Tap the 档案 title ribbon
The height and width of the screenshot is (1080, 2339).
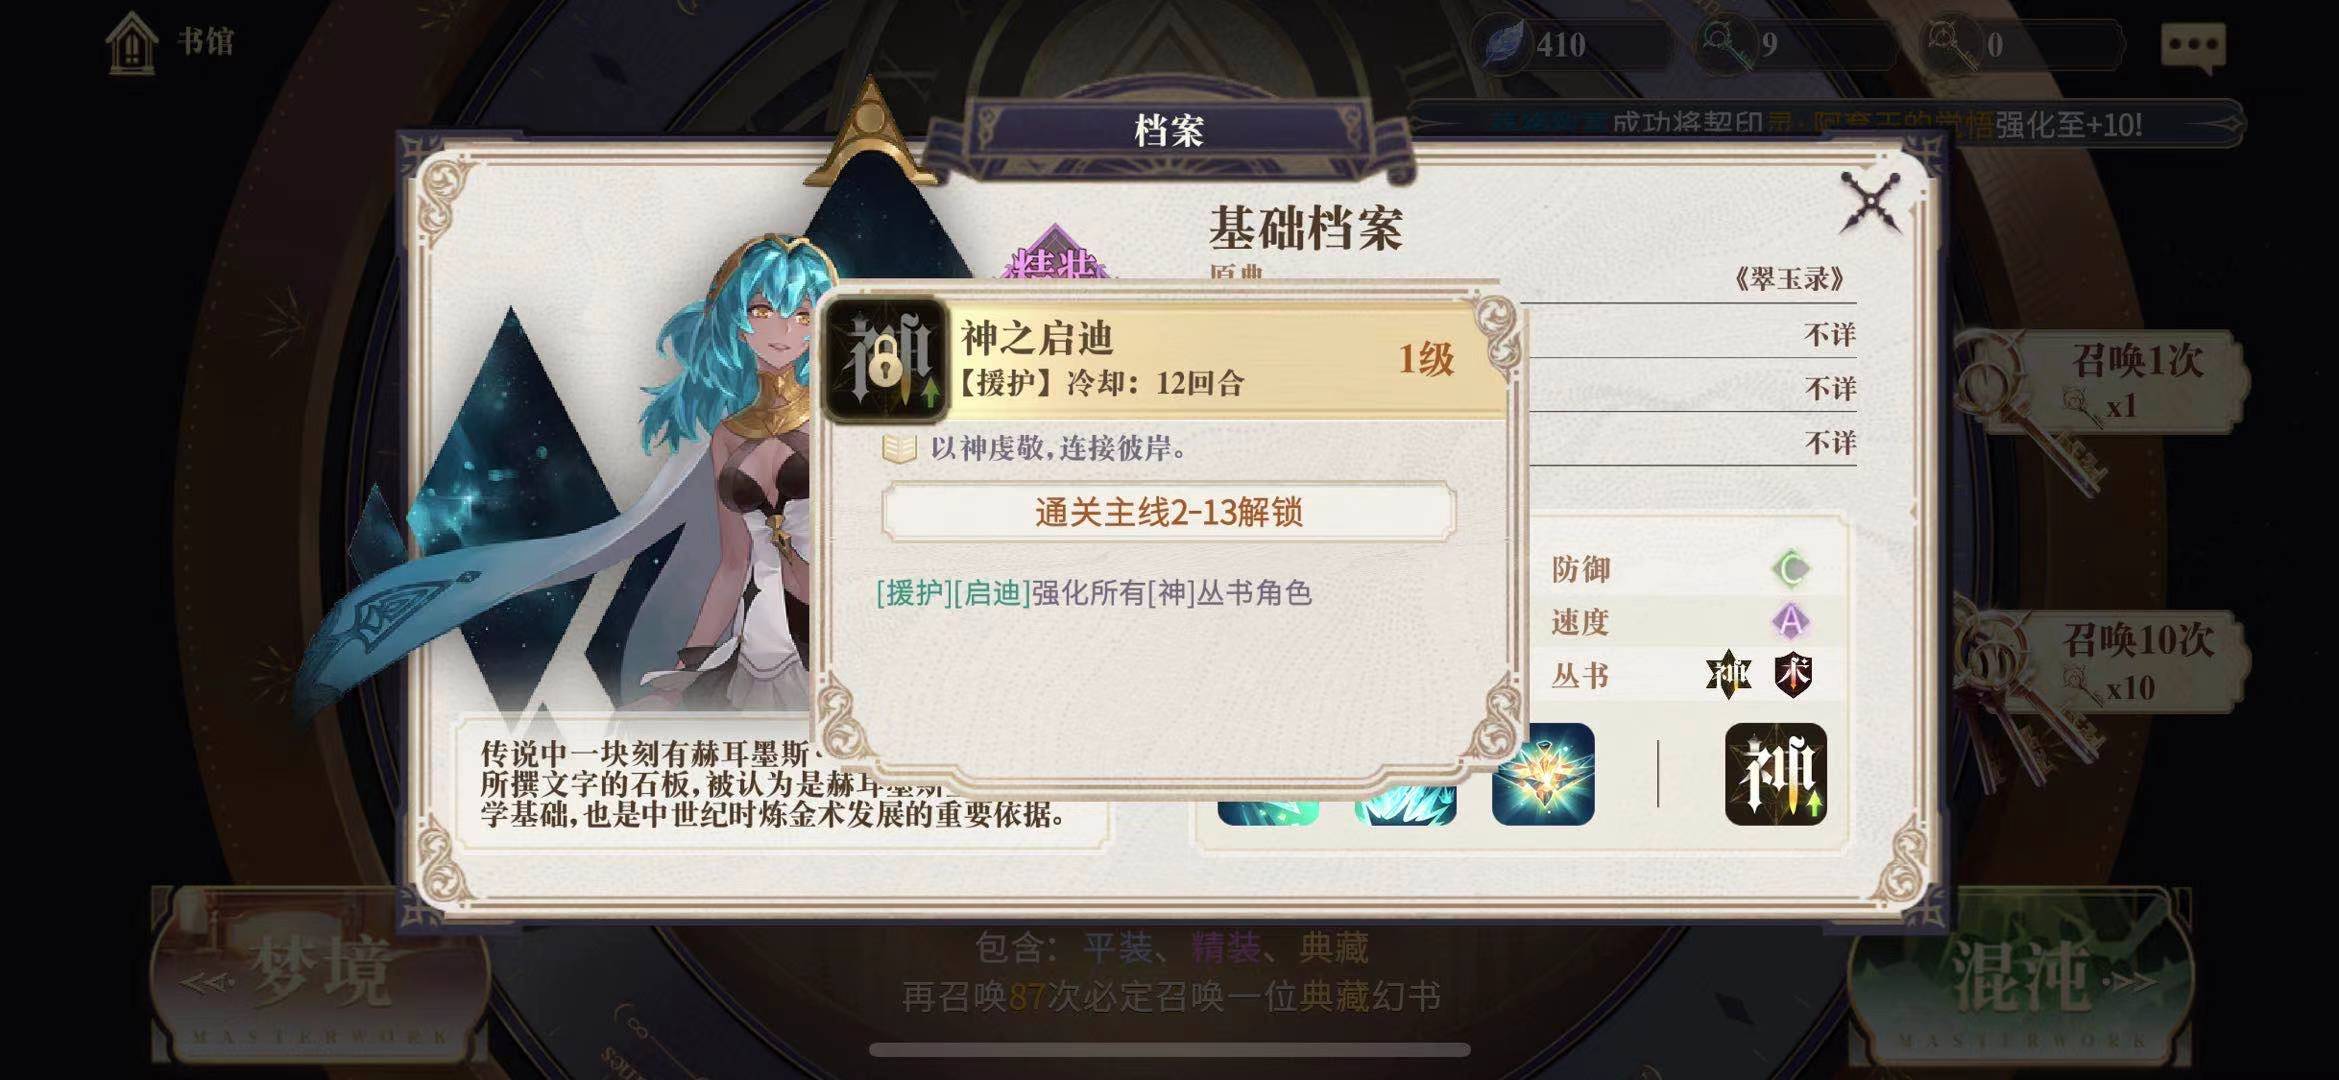point(1168,130)
